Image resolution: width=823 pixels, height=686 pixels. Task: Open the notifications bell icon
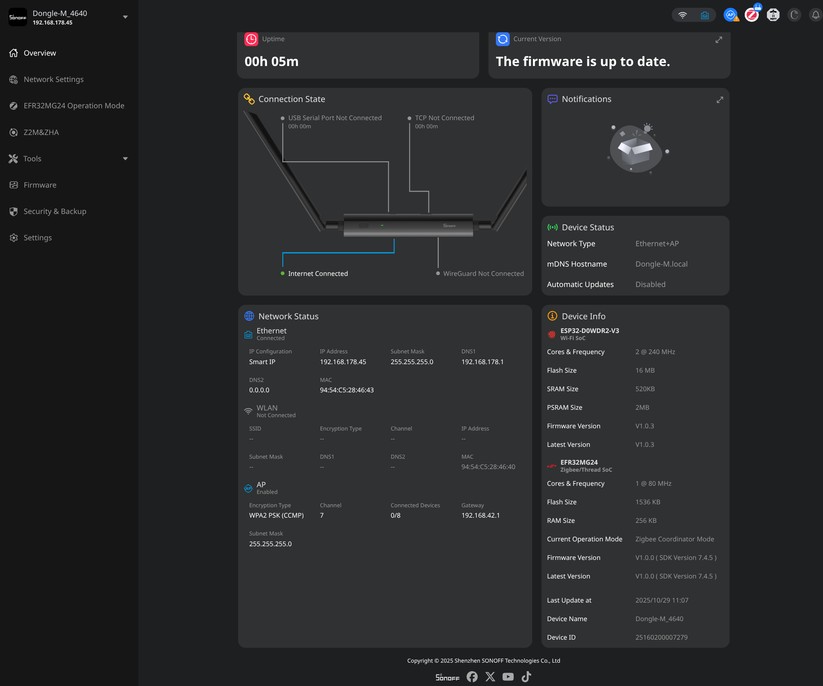coord(815,14)
